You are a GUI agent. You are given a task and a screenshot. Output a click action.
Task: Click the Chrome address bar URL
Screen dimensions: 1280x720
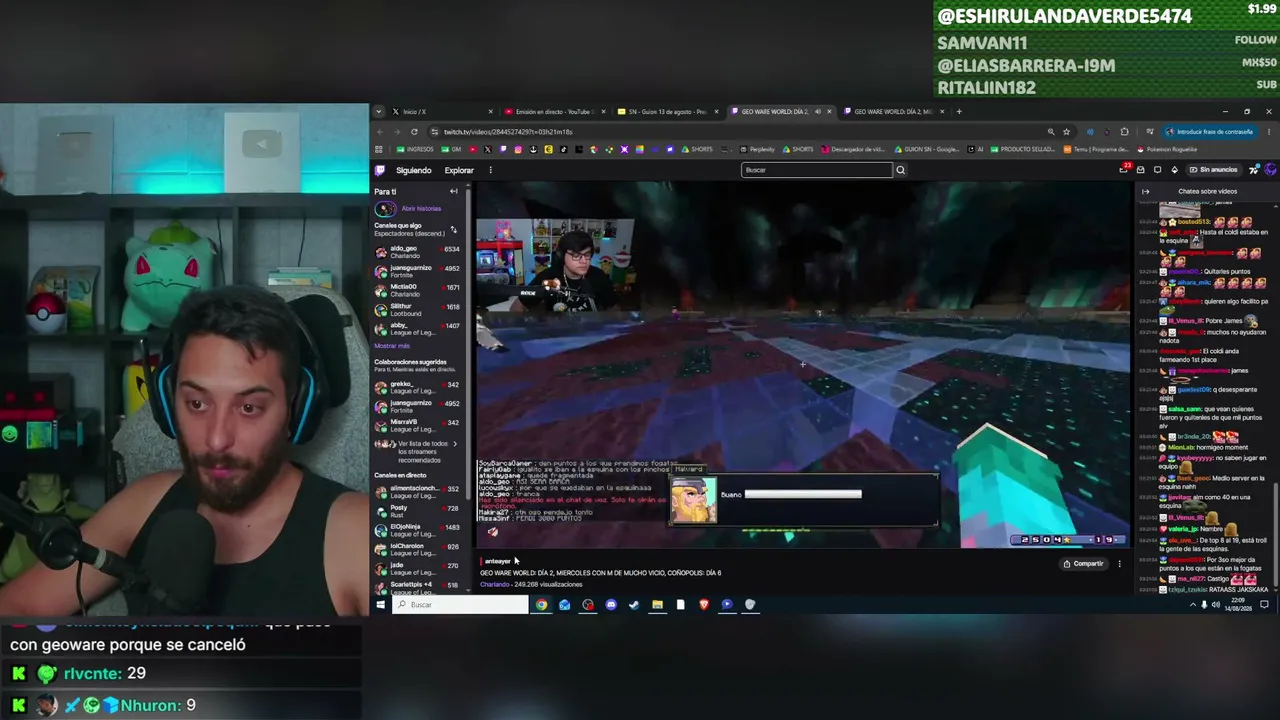tap(508, 132)
